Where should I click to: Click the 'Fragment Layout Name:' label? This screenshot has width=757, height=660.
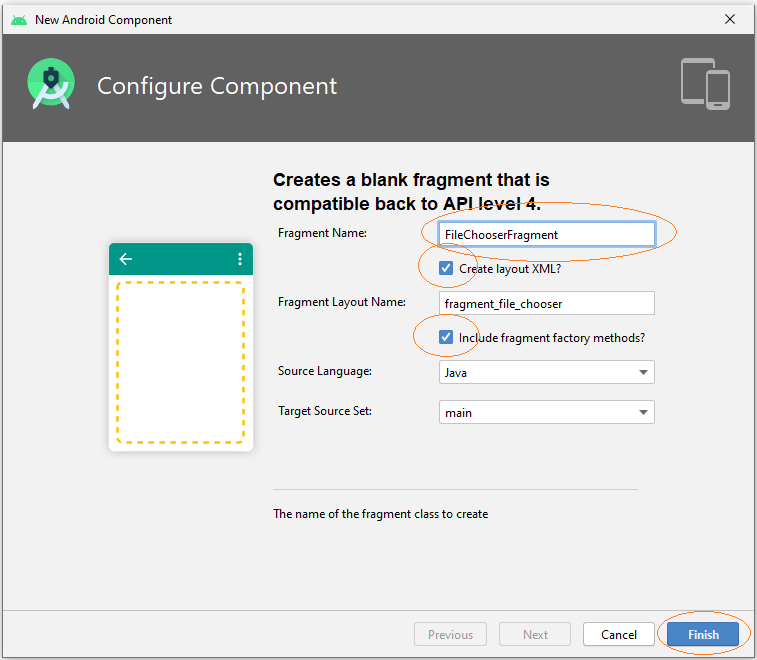[x=342, y=302]
